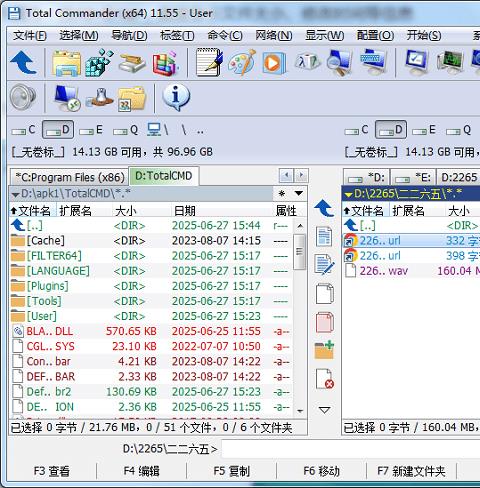Select drive D in right drive bar
480x488 pixels.
pos(391,130)
